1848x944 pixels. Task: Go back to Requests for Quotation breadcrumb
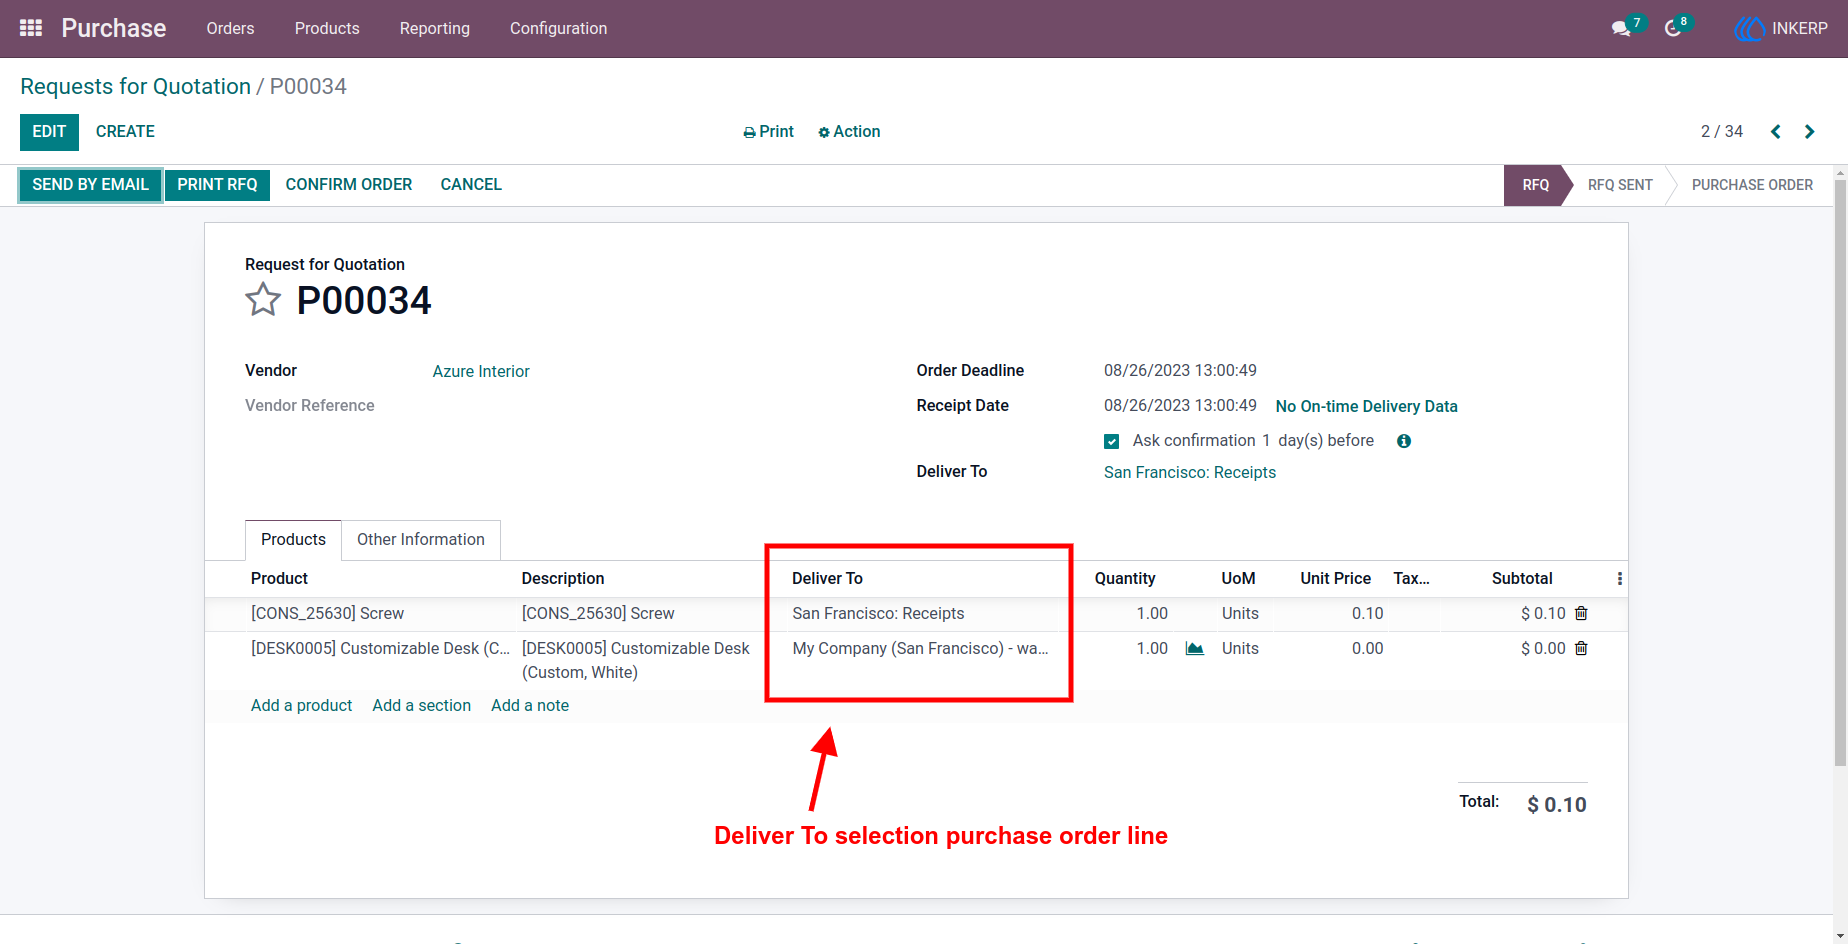(x=135, y=87)
